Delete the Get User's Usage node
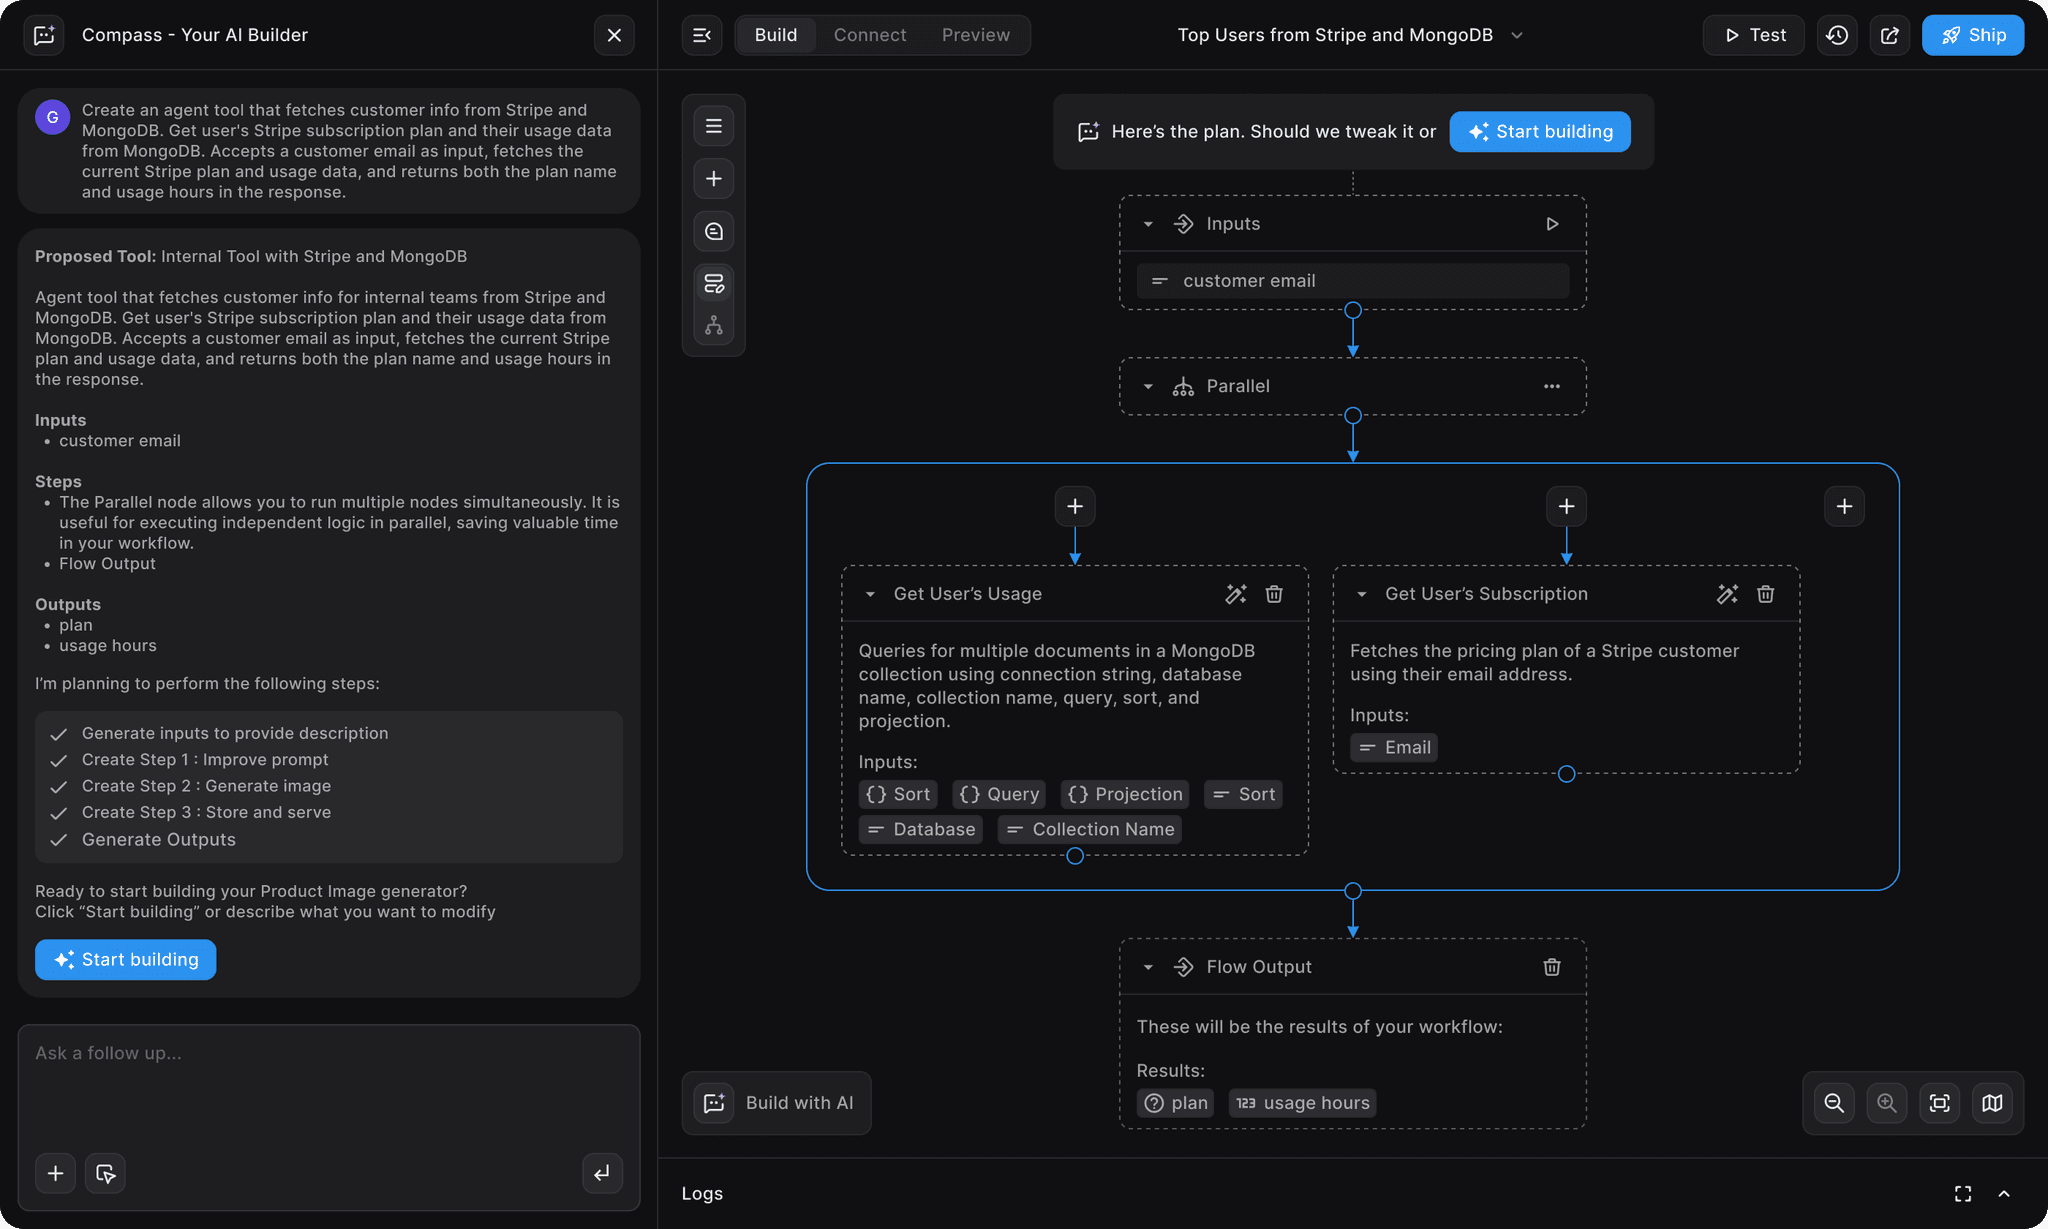Viewport: 2048px width, 1229px height. click(1274, 594)
